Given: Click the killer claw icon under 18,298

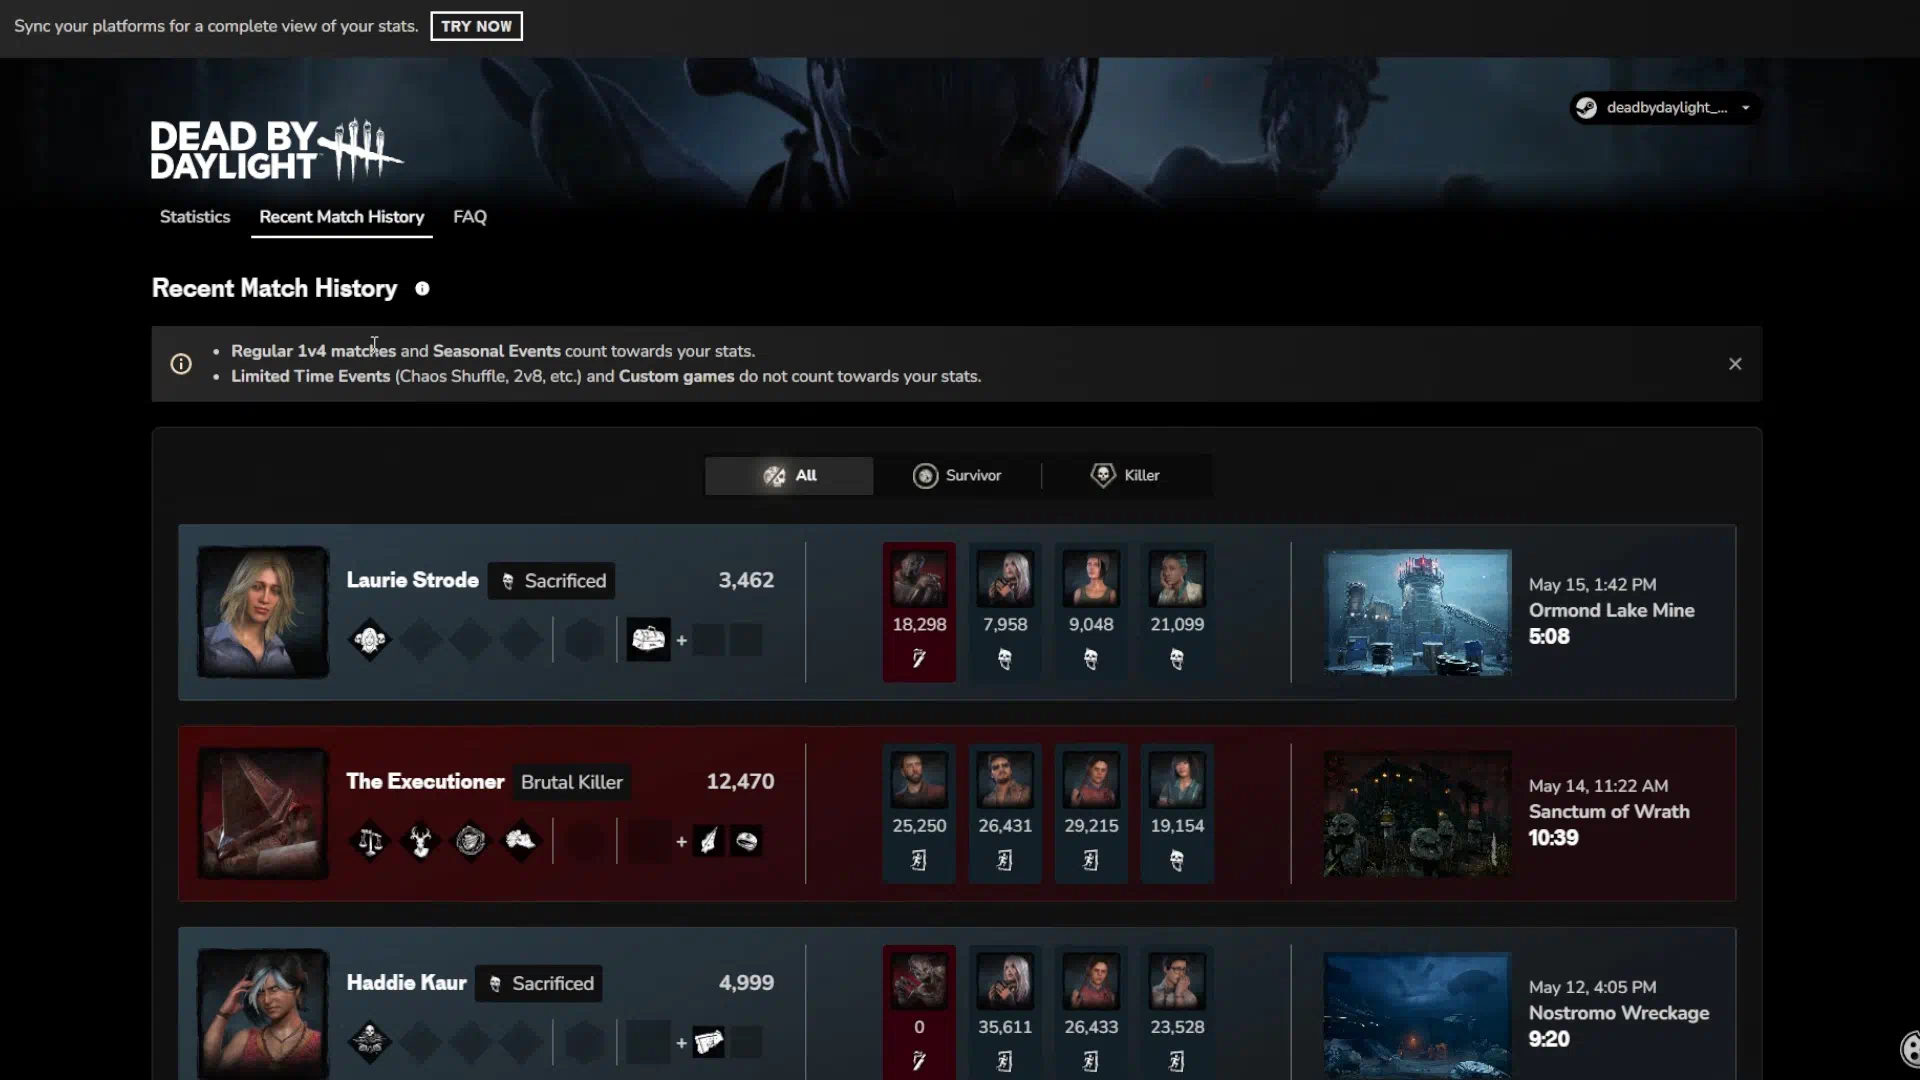Looking at the screenshot, I should [919, 659].
